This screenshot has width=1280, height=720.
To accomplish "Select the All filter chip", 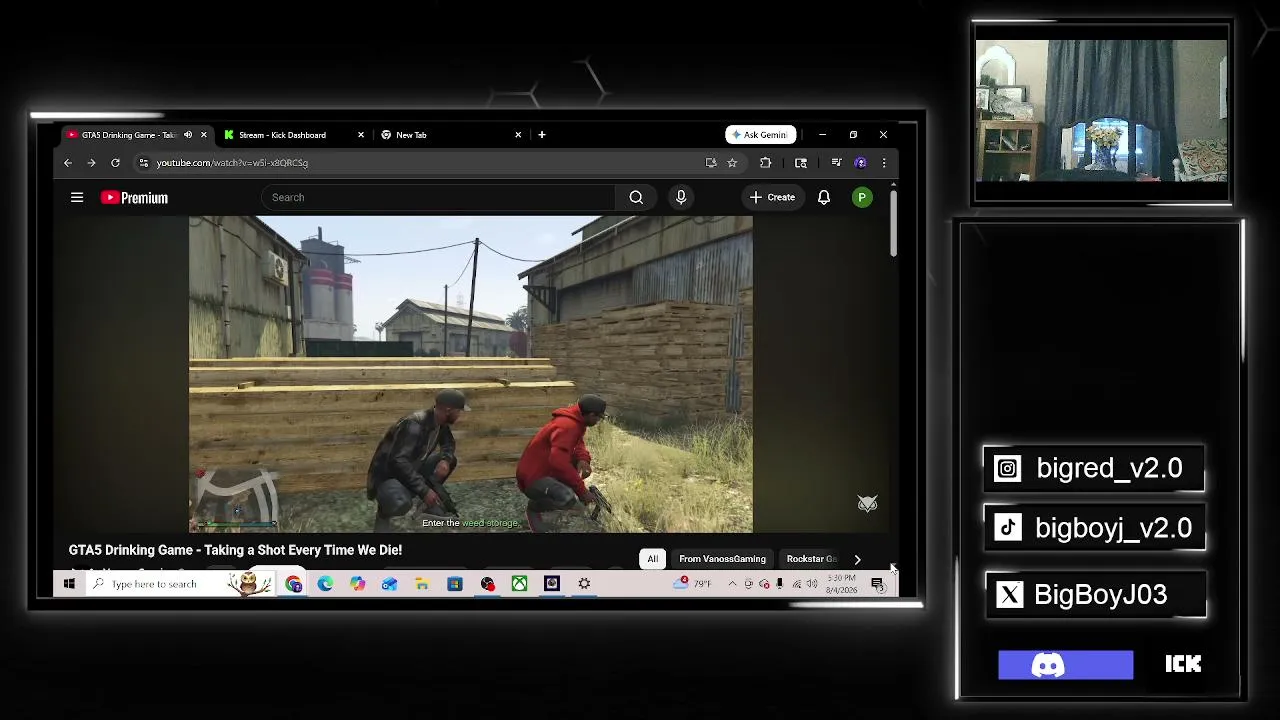I will click(x=653, y=559).
